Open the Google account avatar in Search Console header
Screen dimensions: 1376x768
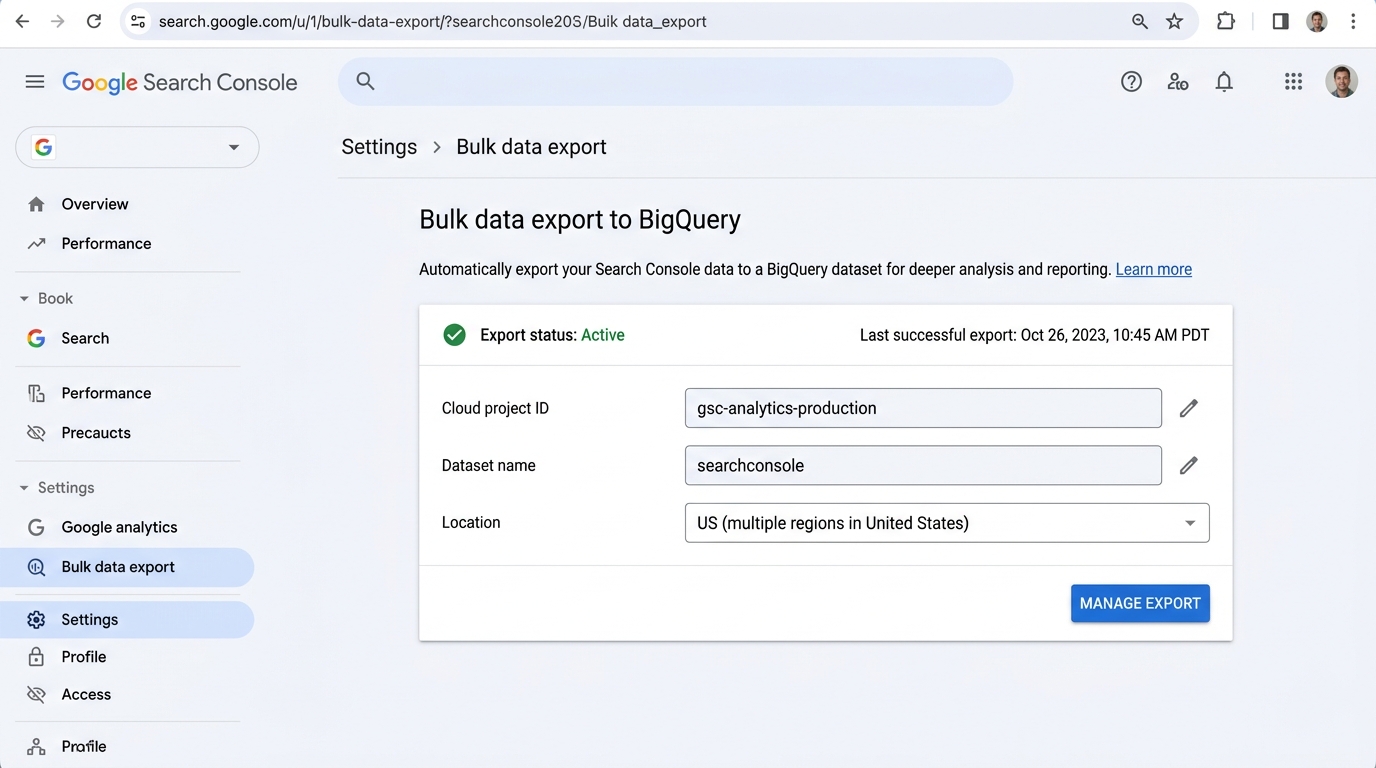pyautogui.click(x=1341, y=82)
